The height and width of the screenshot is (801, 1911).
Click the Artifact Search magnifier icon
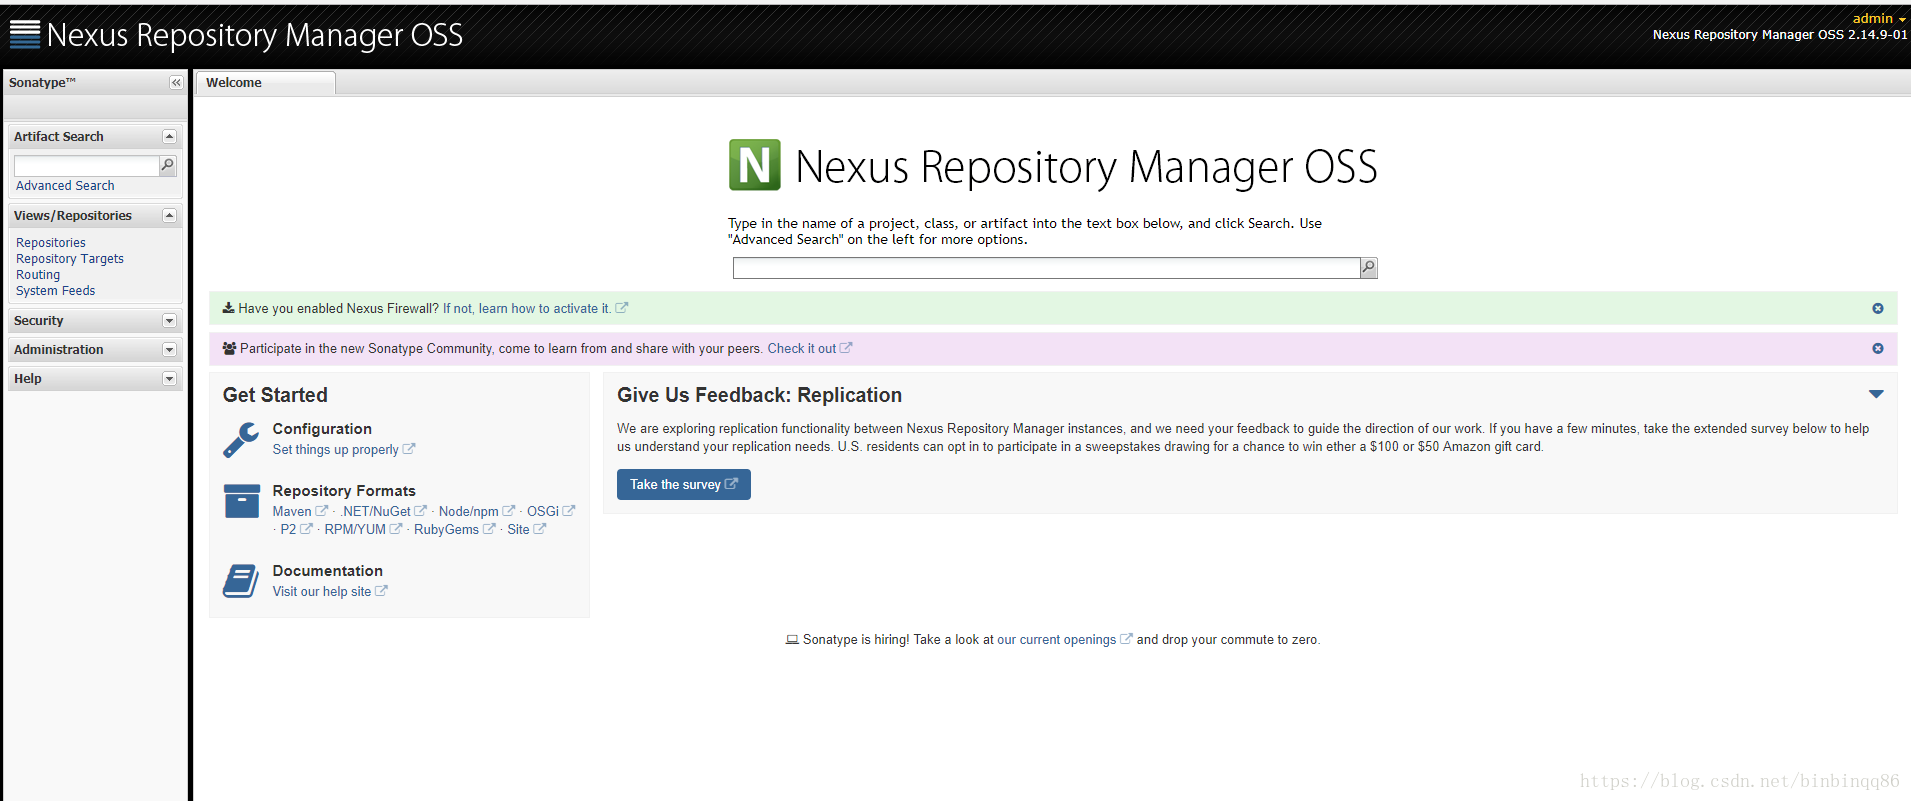[x=168, y=165]
